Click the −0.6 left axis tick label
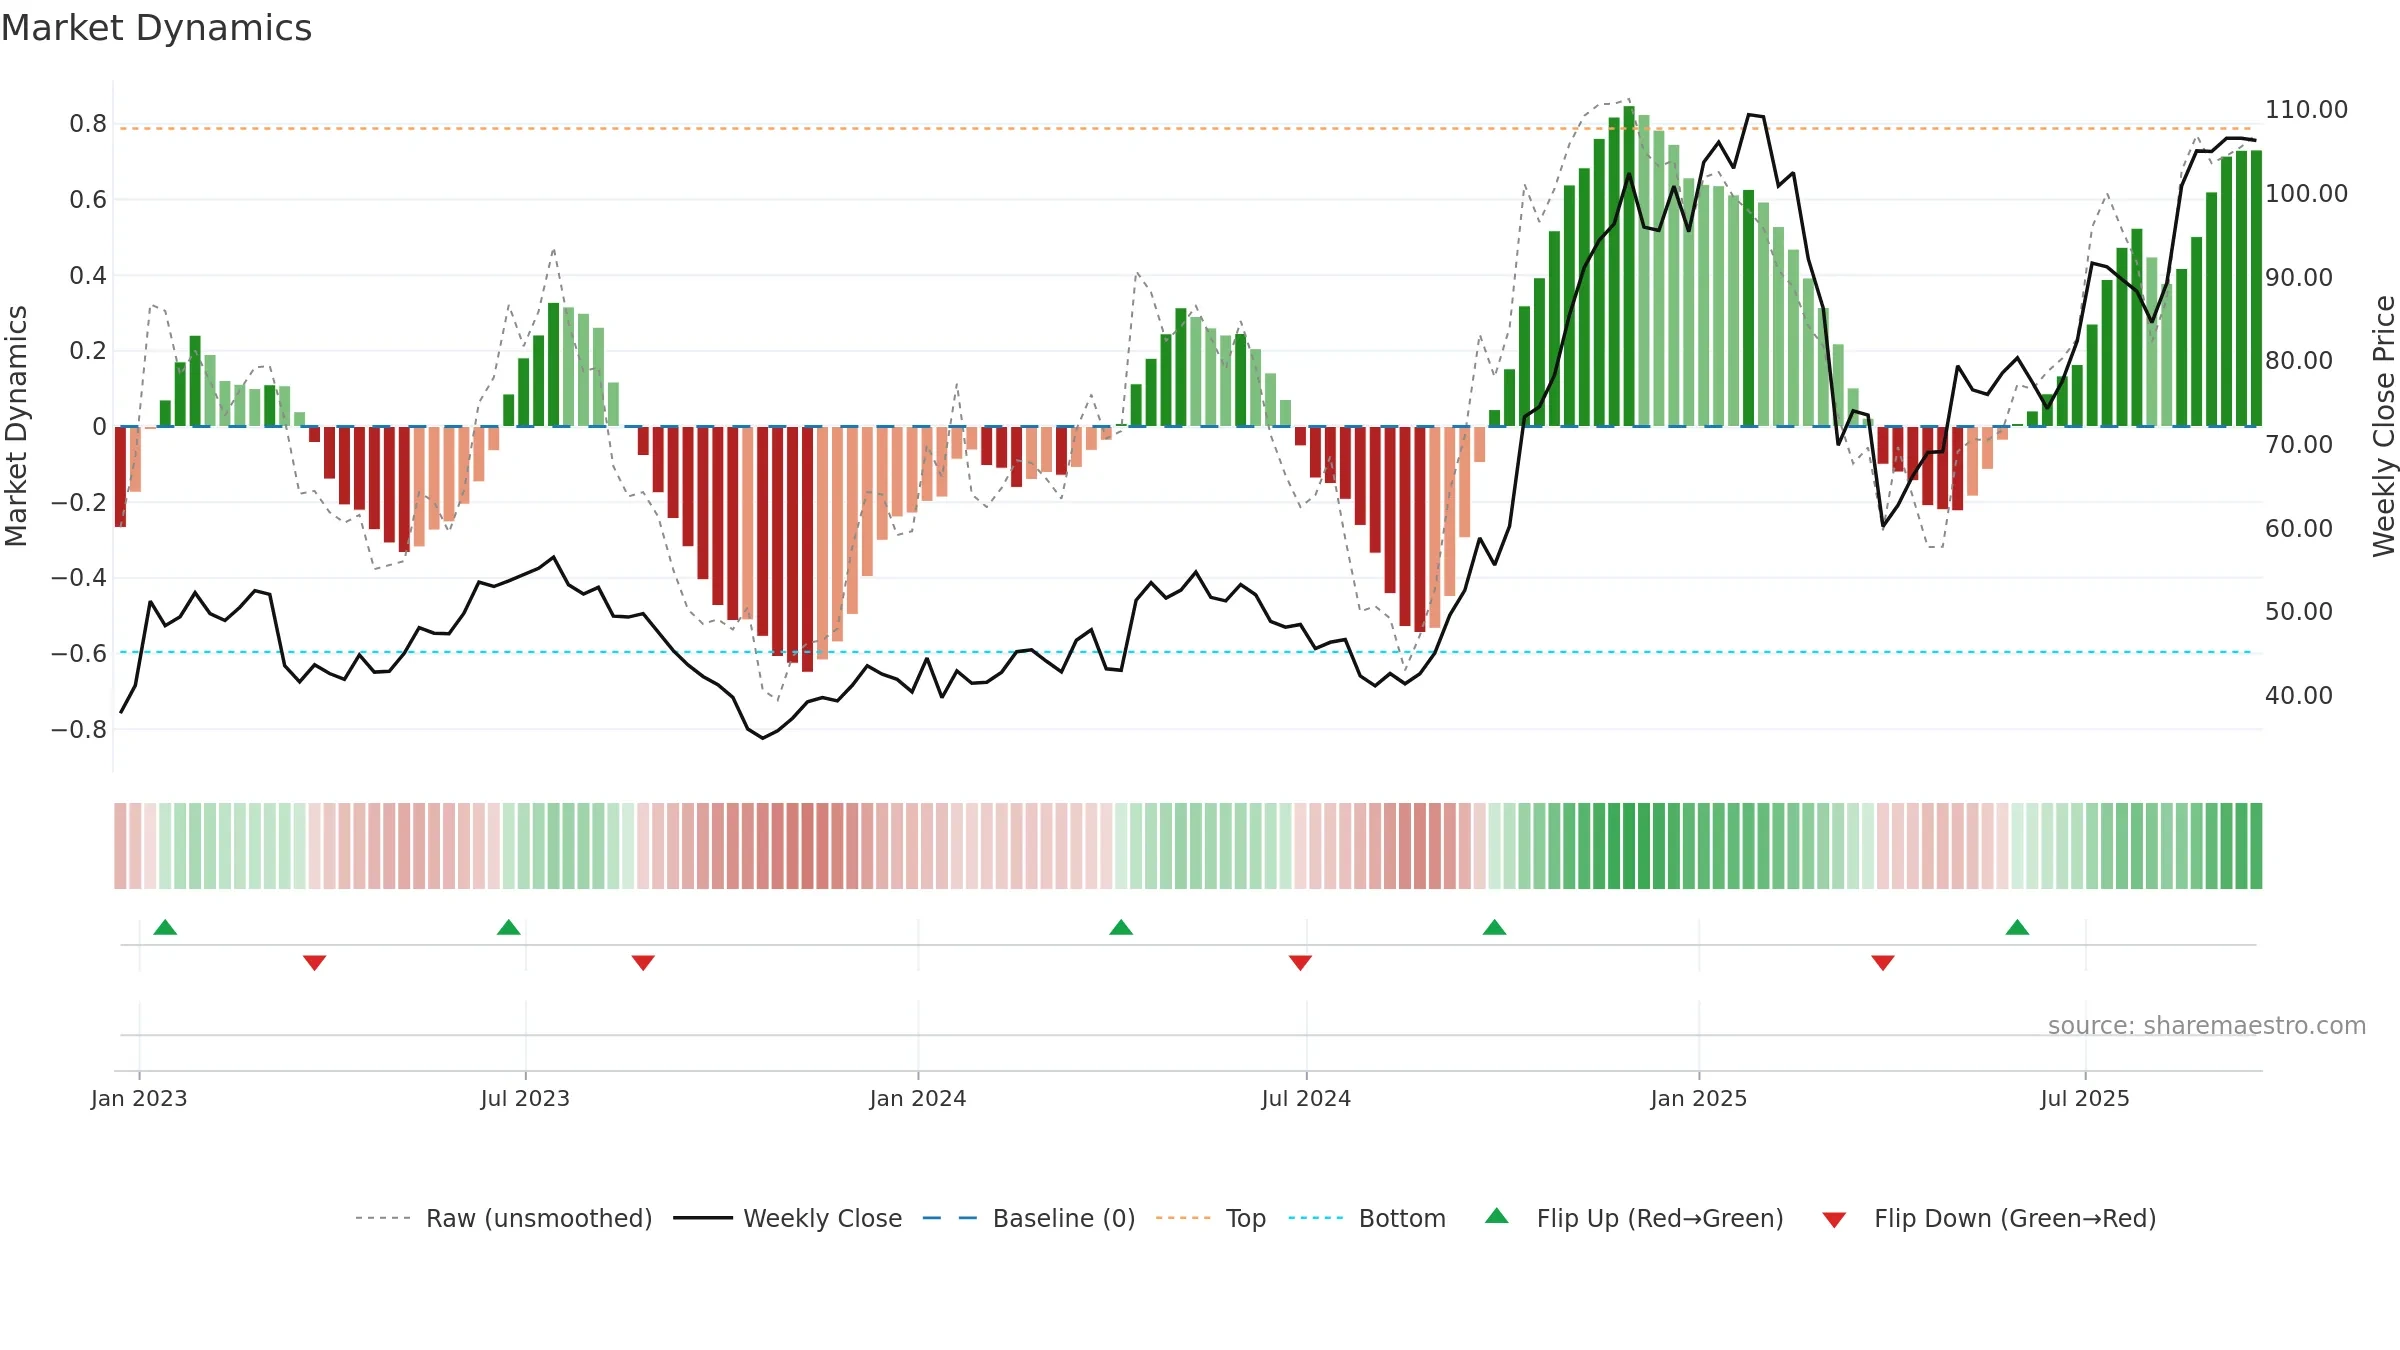The height and width of the screenshot is (1350, 2400). coord(79,653)
